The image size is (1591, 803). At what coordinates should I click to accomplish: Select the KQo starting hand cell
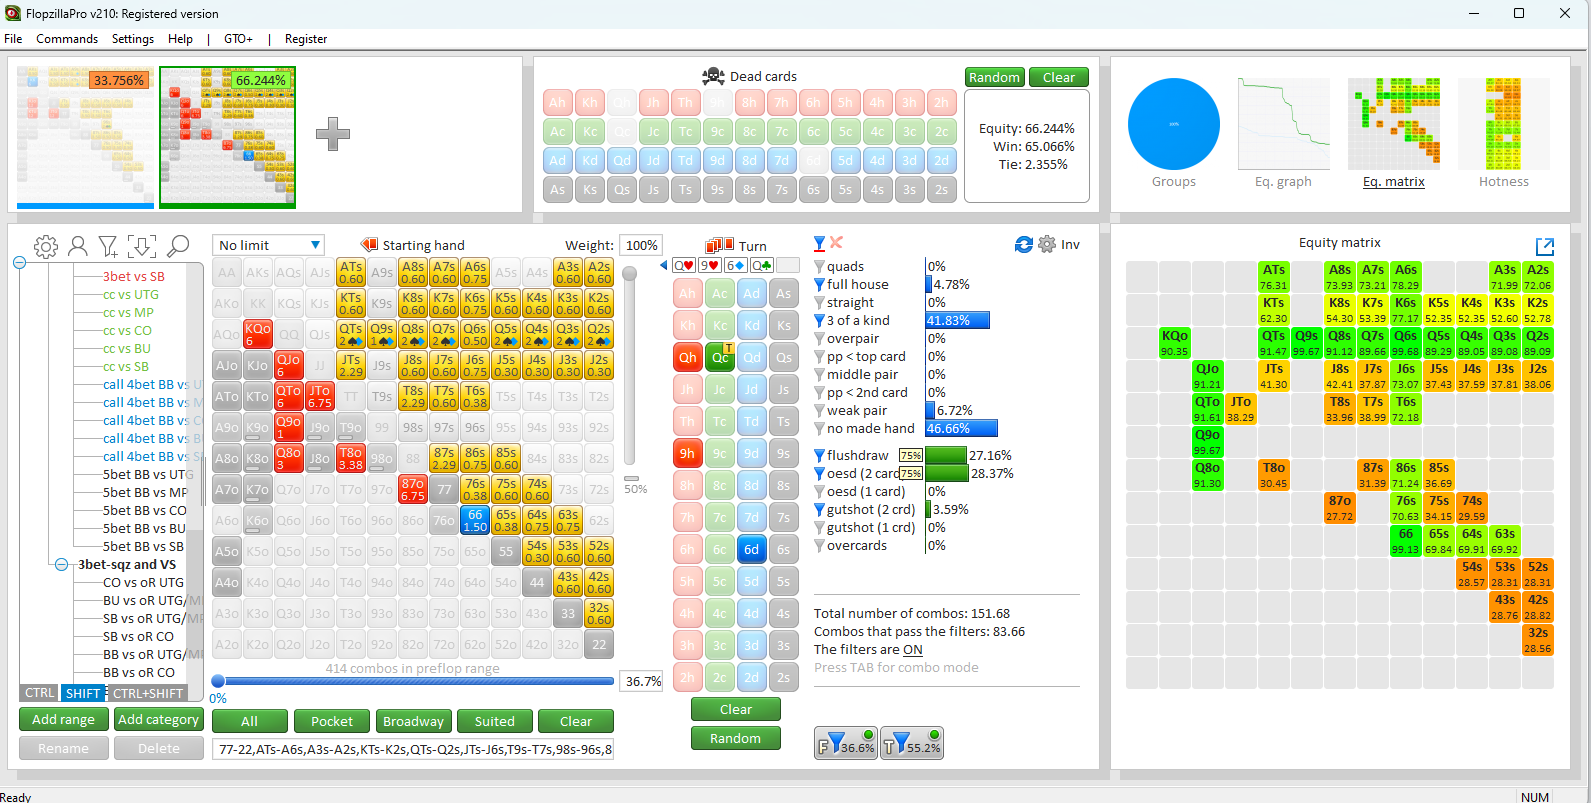coord(258,334)
